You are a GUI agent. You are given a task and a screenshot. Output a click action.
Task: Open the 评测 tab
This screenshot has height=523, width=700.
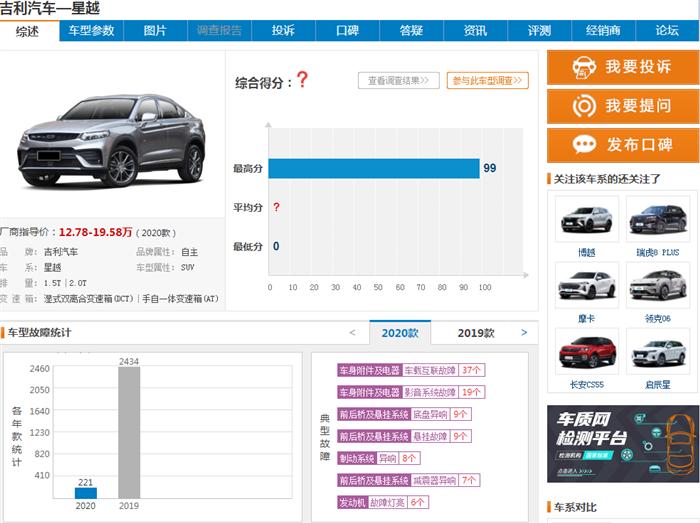(539, 31)
